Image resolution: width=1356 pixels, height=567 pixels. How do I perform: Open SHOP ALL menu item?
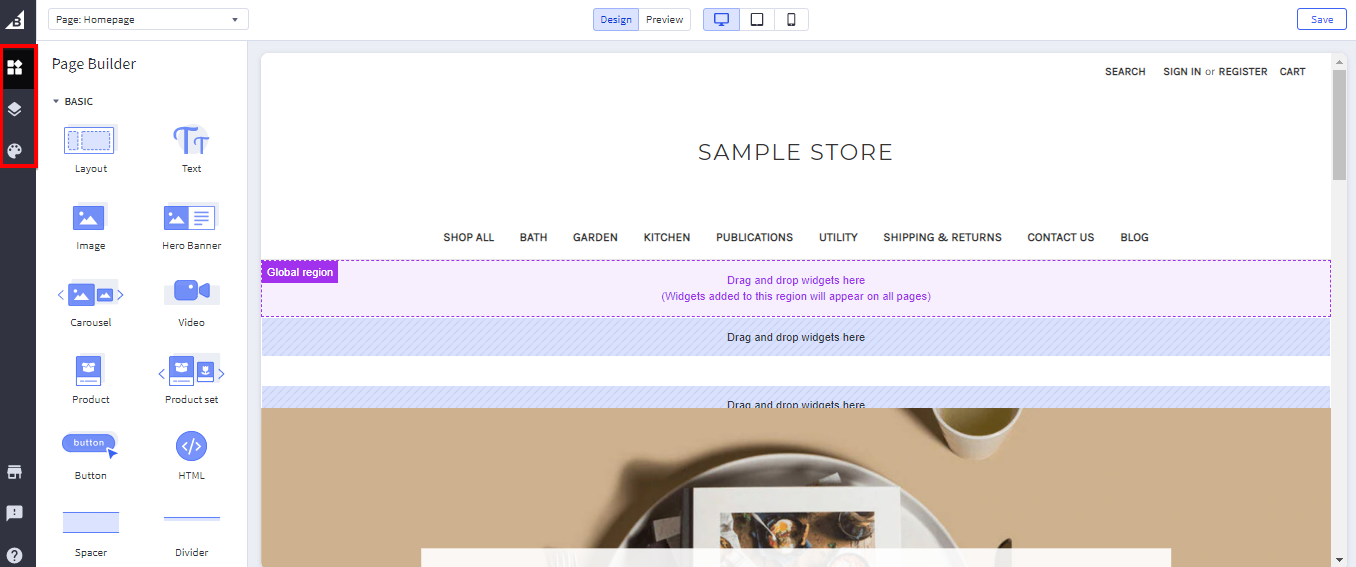coord(469,238)
